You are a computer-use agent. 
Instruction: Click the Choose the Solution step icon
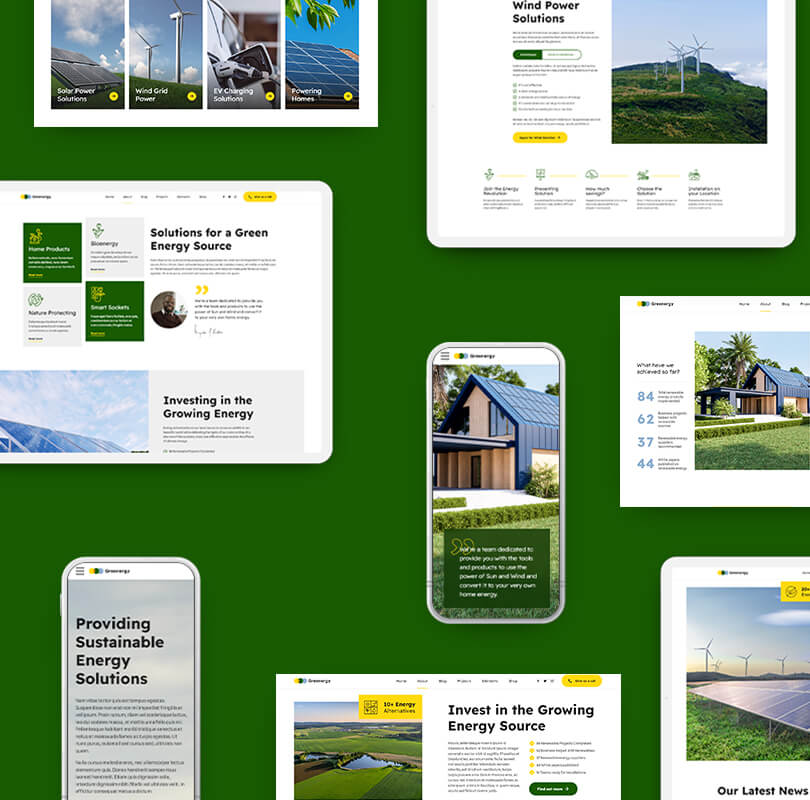[x=643, y=175]
